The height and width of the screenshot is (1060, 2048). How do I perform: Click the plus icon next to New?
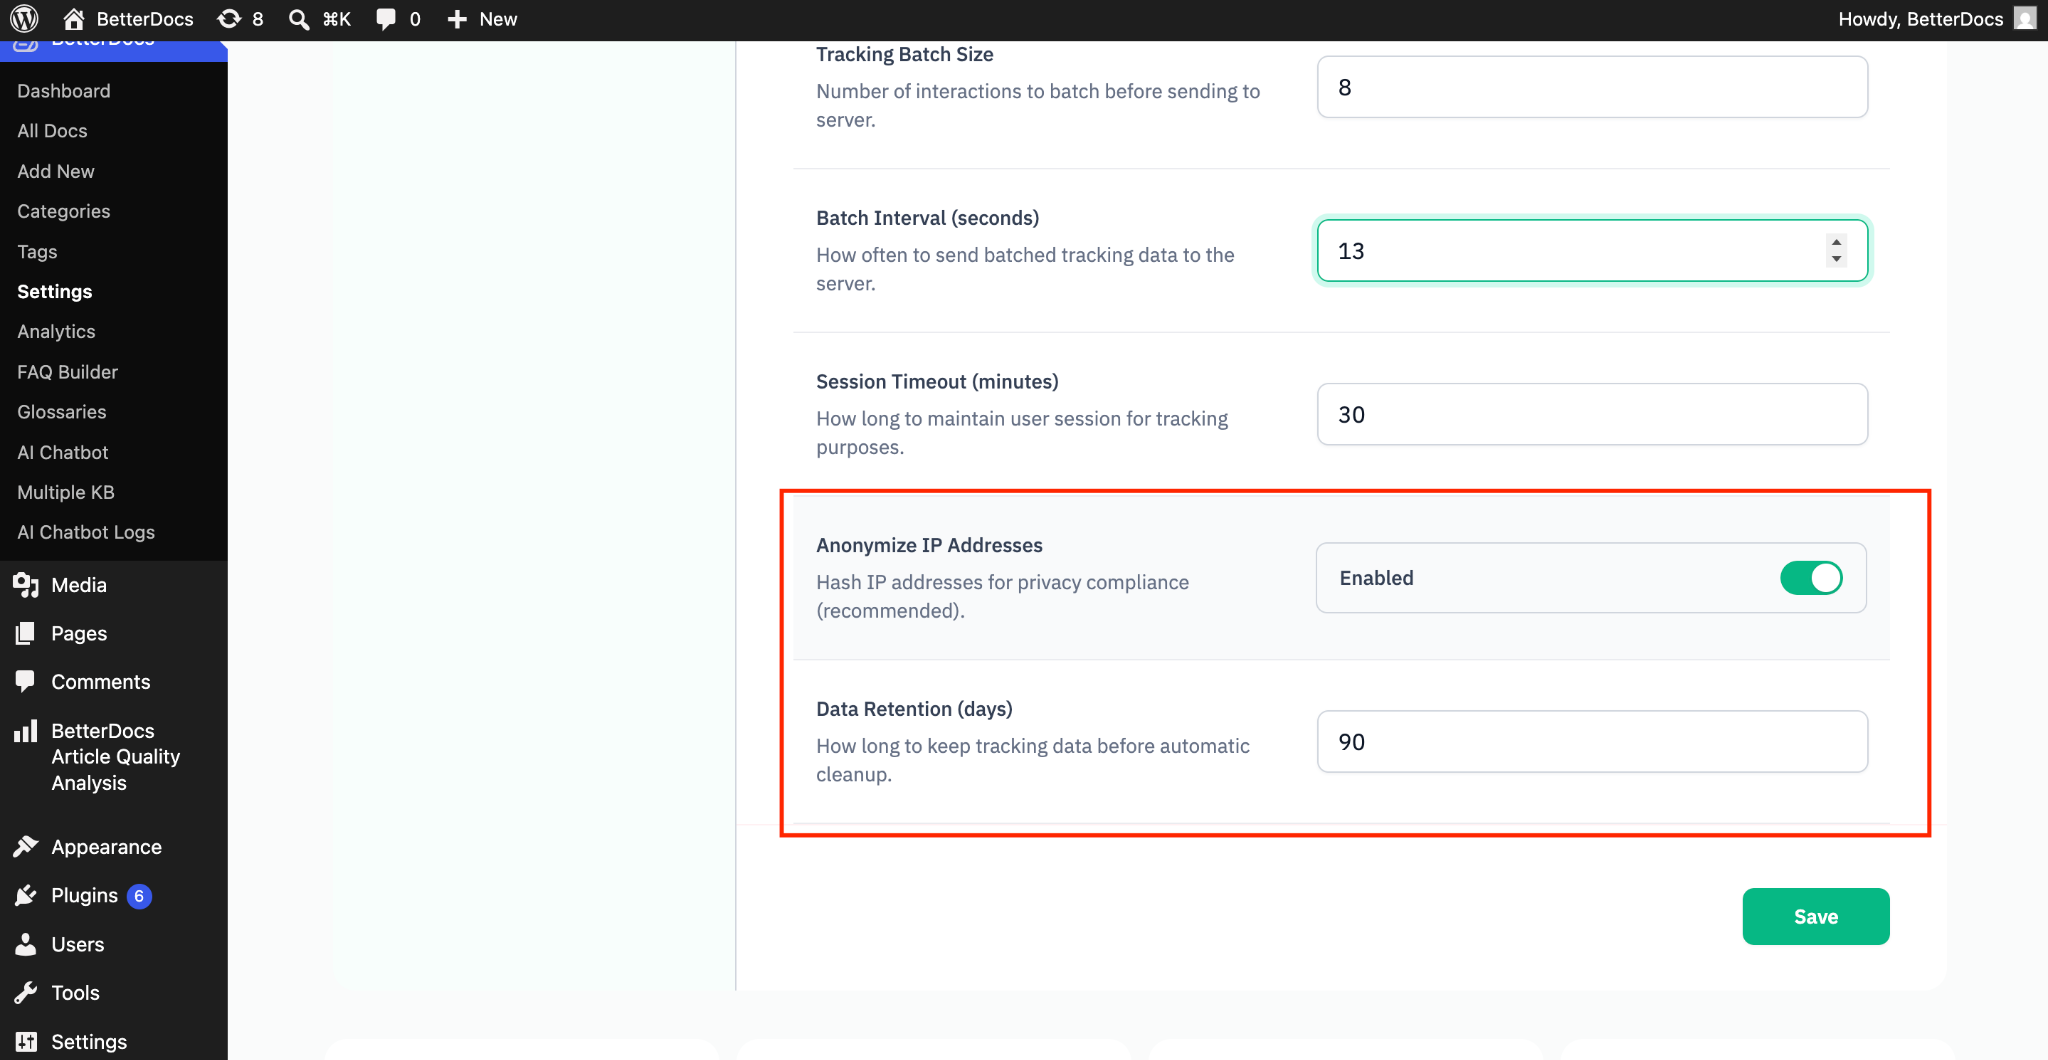[457, 19]
